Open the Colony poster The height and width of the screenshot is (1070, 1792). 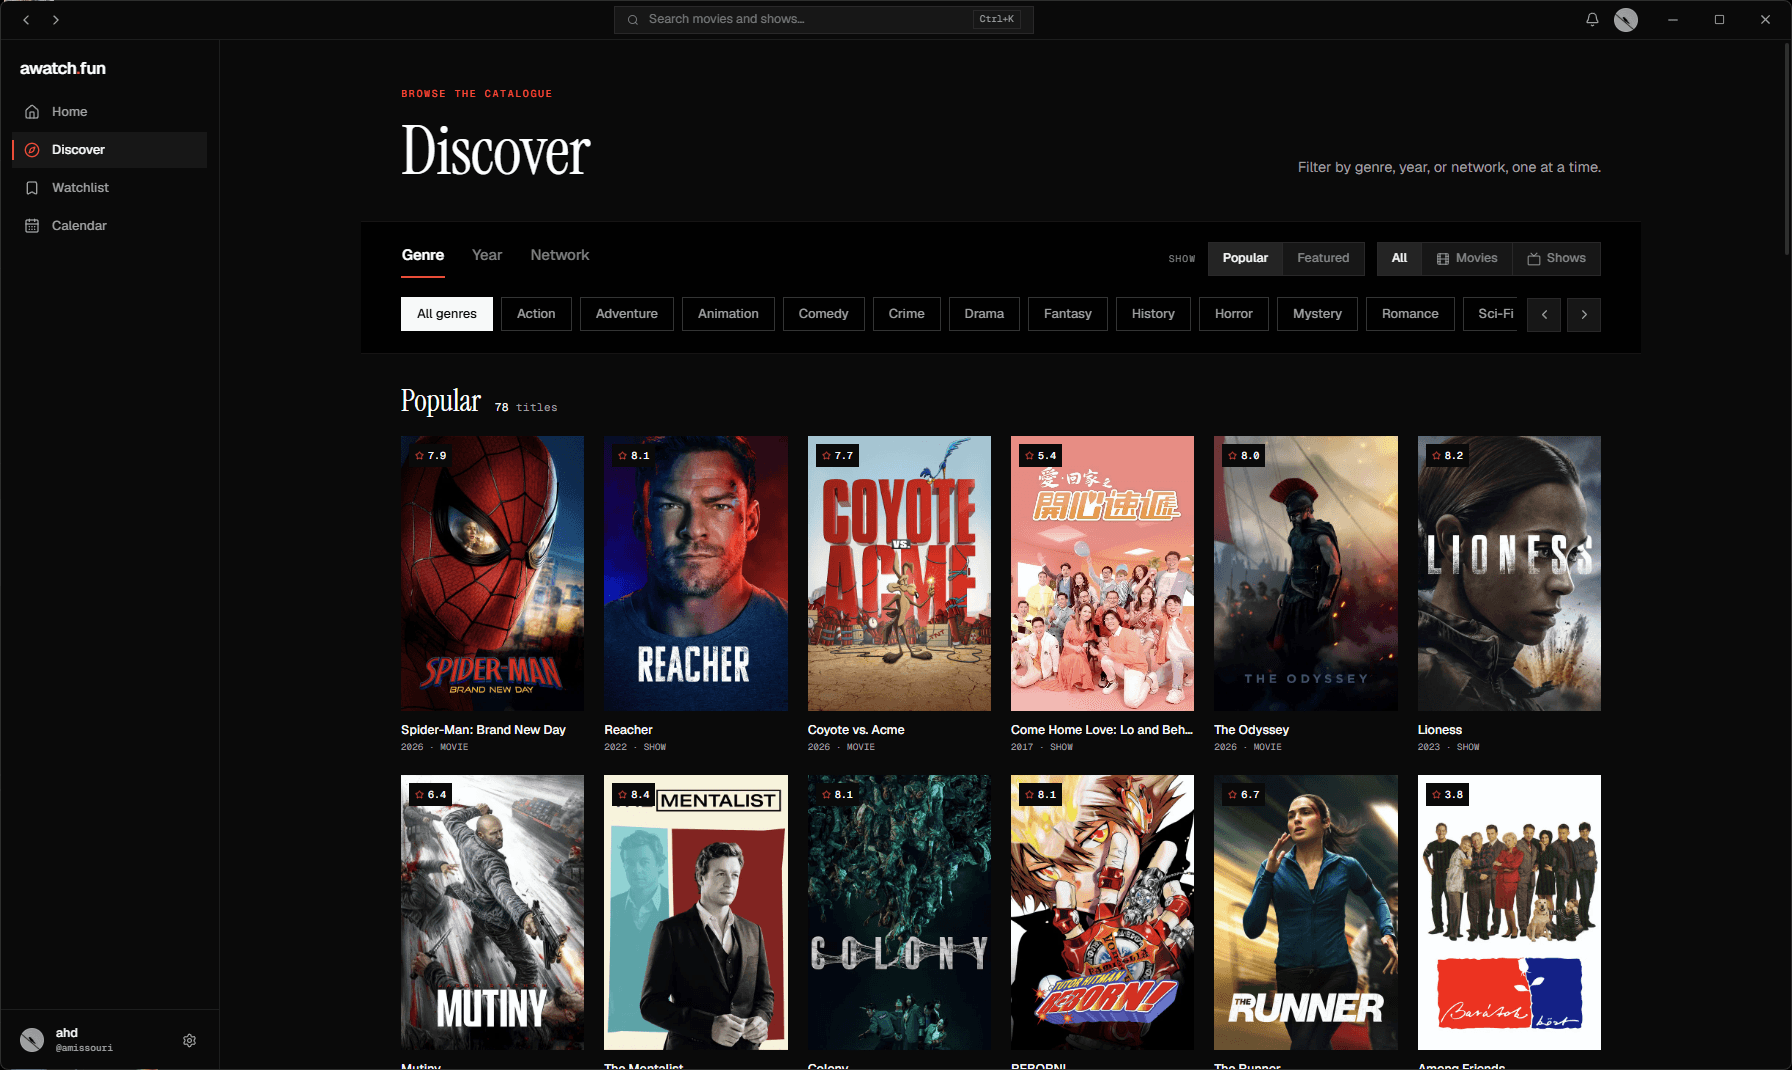[899, 912]
